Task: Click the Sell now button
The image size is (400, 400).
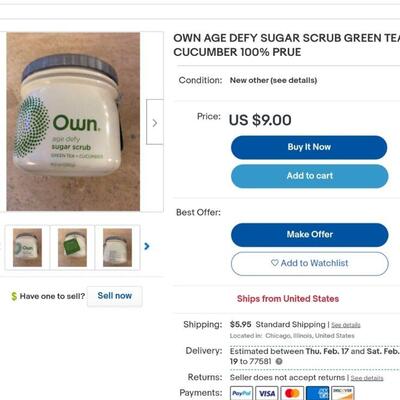Action: click(115, 296)
